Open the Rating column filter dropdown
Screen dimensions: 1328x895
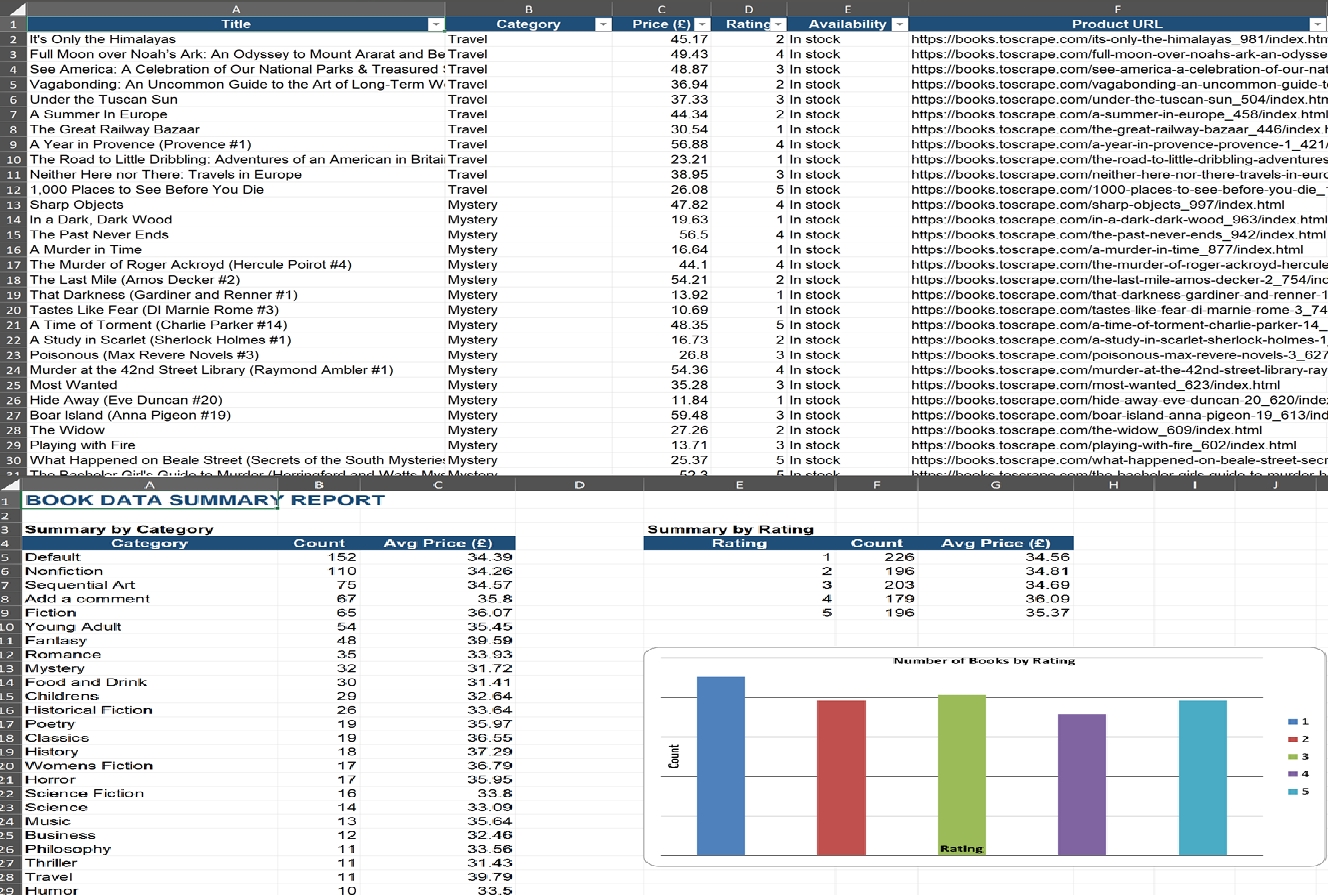[x=777, y=24]
